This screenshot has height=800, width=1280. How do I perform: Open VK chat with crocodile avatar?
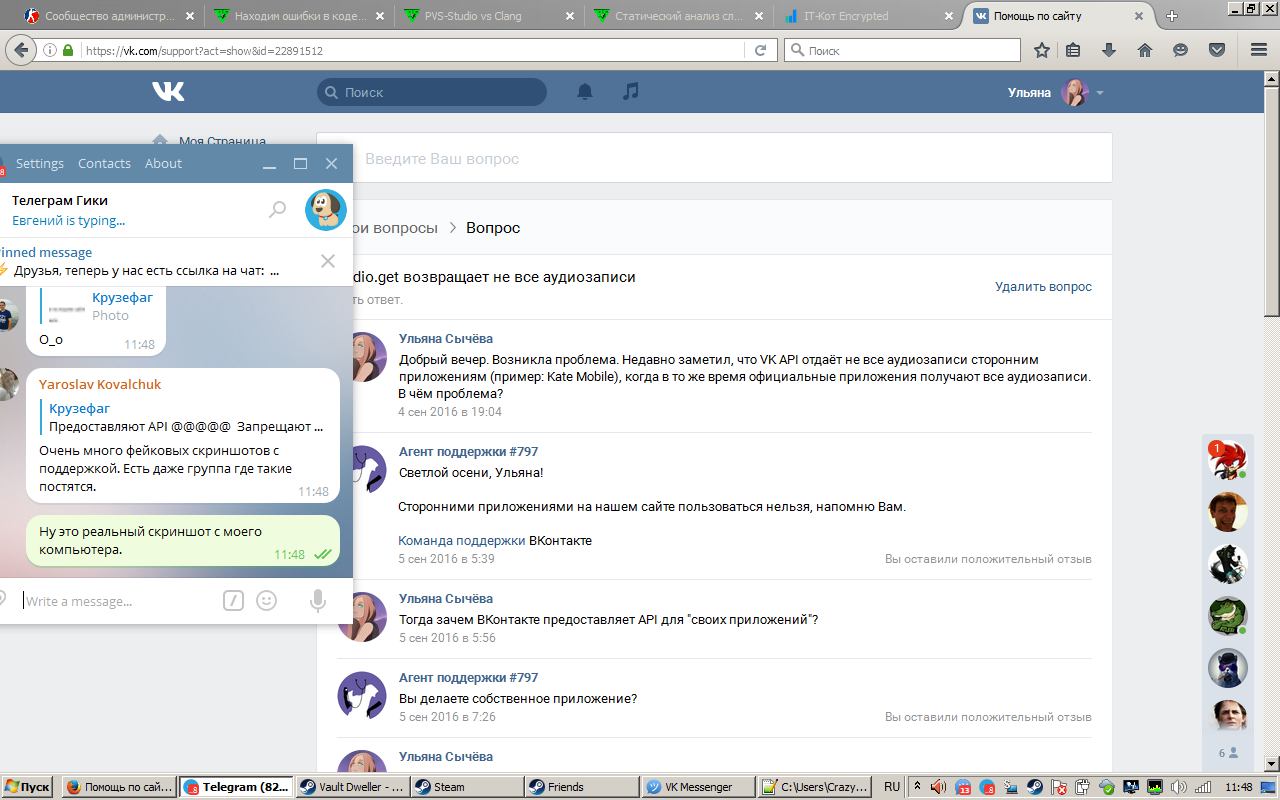pyautogui.click(x=1227, y=616)
